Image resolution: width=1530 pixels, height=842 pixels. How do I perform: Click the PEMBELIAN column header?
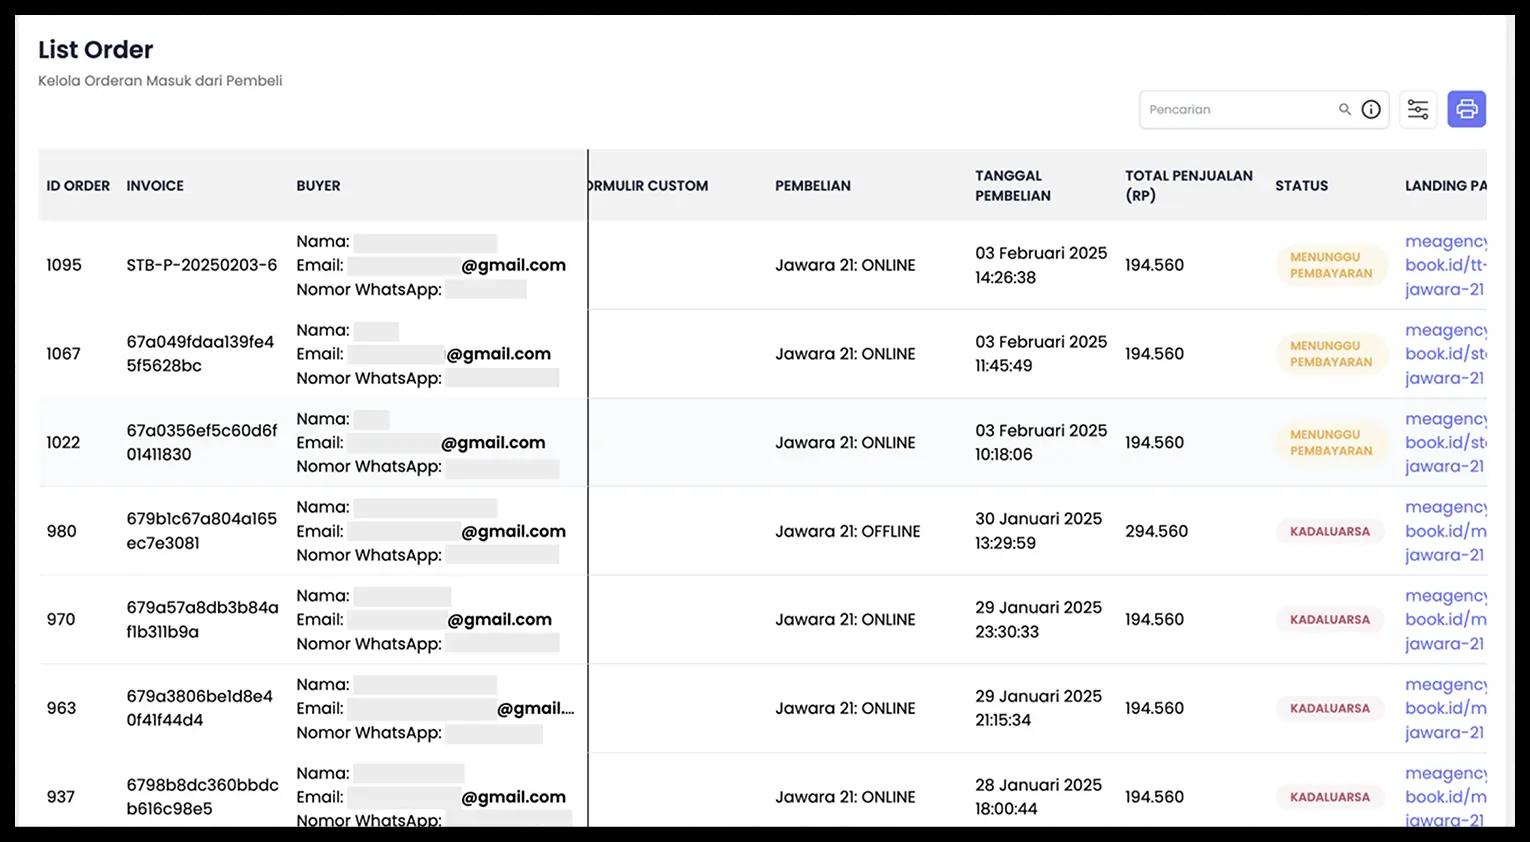(813, 186)
